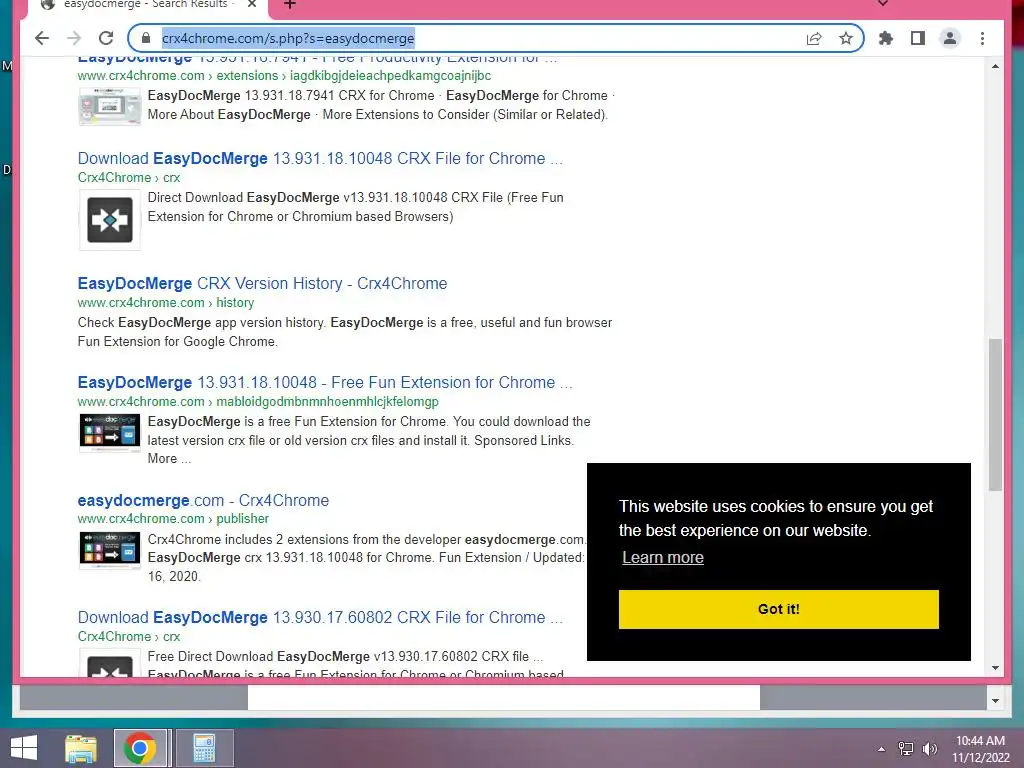Open Chrome three-dot menu
1024x768 pixels.
pyautogui.click(x=982, y=38)
